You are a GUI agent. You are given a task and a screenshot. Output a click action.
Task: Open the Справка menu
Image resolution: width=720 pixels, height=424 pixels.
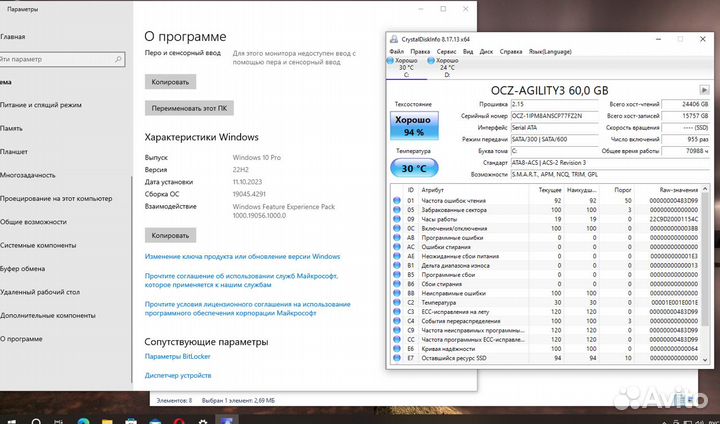(x=511, y=51)
